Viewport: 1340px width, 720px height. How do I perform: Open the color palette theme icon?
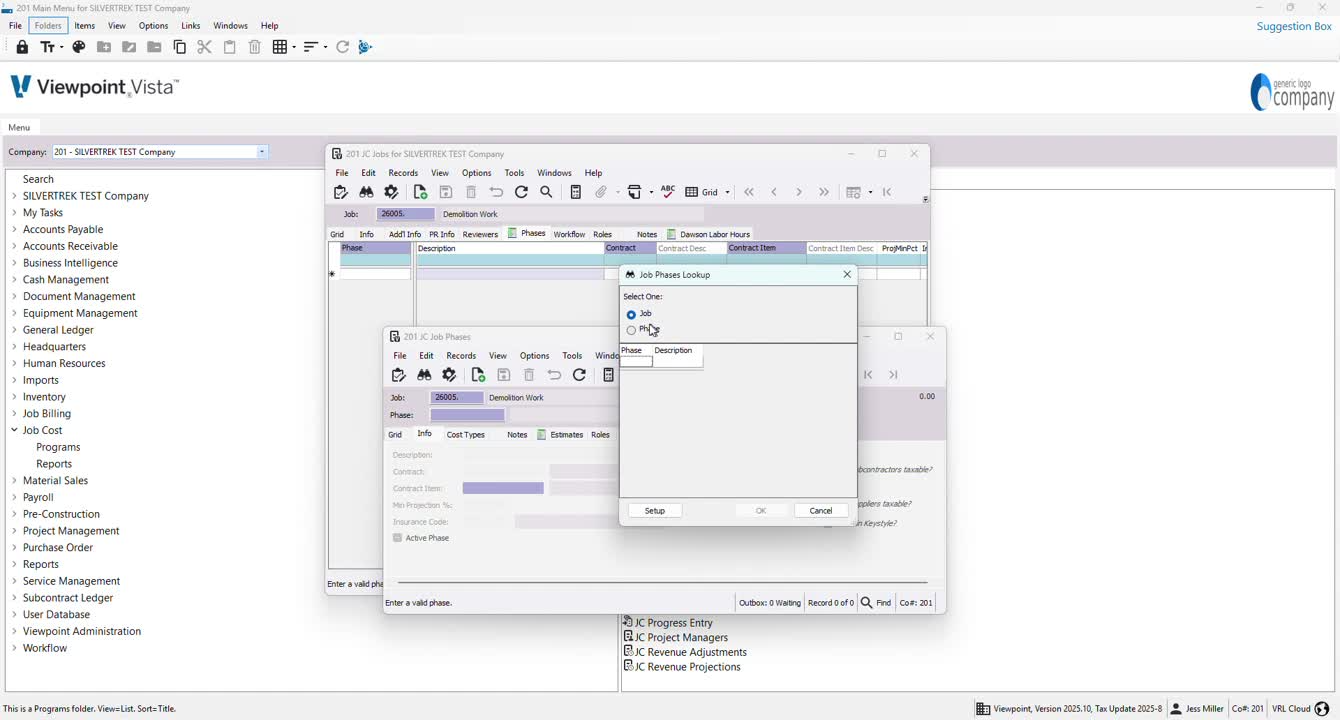[79, 47]
